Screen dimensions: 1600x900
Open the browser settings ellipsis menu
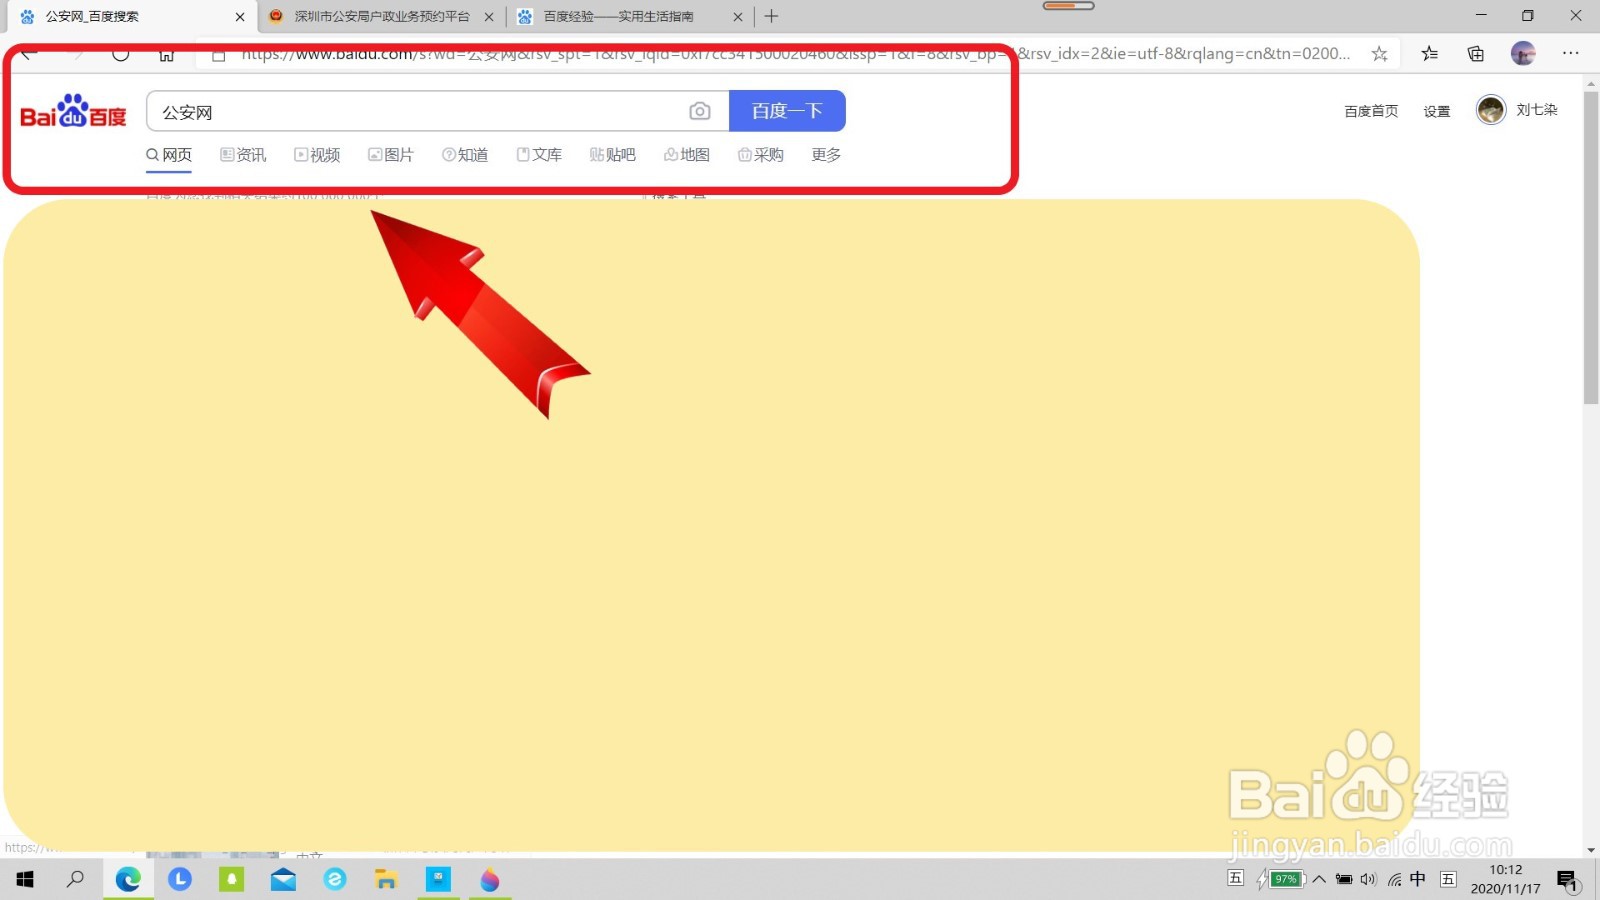(x=1571, y=54)
